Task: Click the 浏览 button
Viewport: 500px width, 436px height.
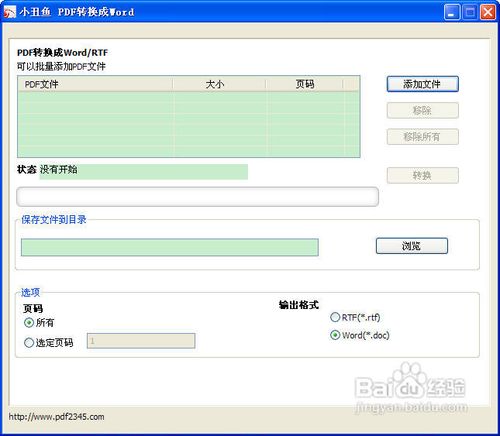Action: click(412, 246)
